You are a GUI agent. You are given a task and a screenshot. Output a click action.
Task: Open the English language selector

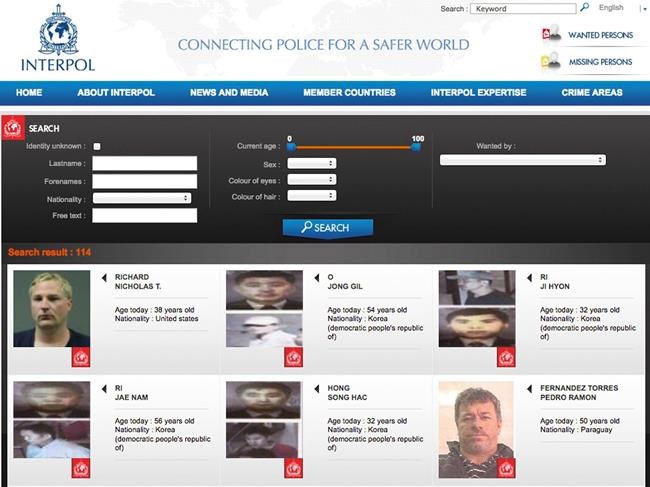click(x=612, y=8)
